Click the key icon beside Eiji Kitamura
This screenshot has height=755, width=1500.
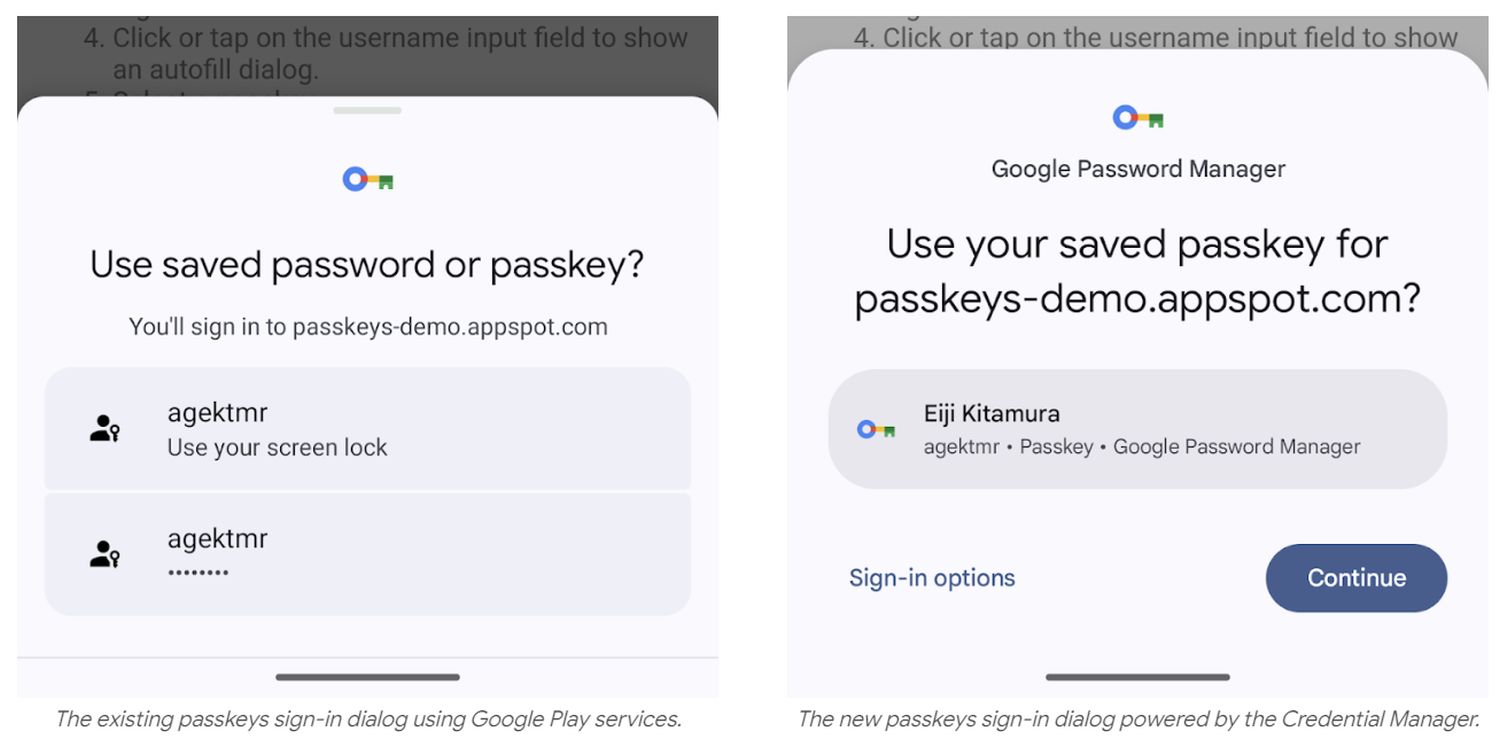pos(876,429)
